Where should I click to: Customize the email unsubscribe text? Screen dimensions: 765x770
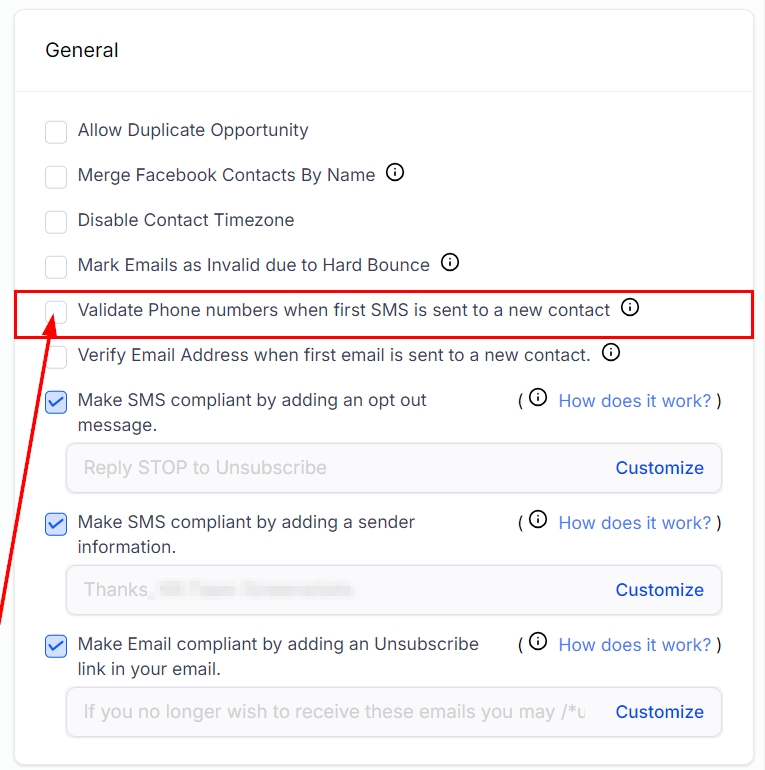pyautogui.click(x=659, y=712)
